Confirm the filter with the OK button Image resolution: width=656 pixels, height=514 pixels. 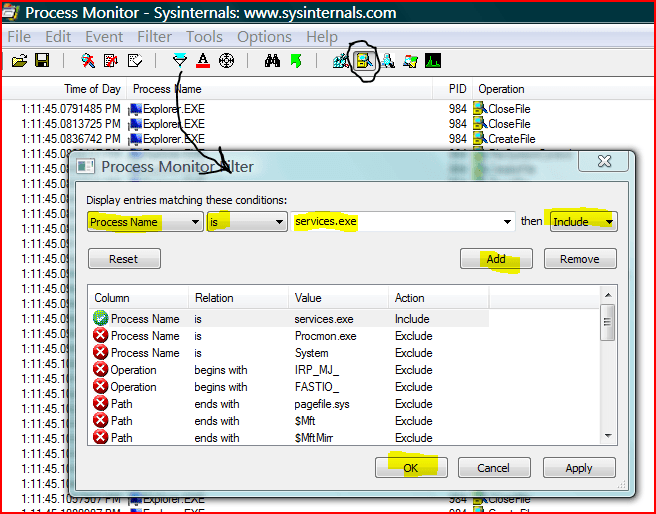411,467
